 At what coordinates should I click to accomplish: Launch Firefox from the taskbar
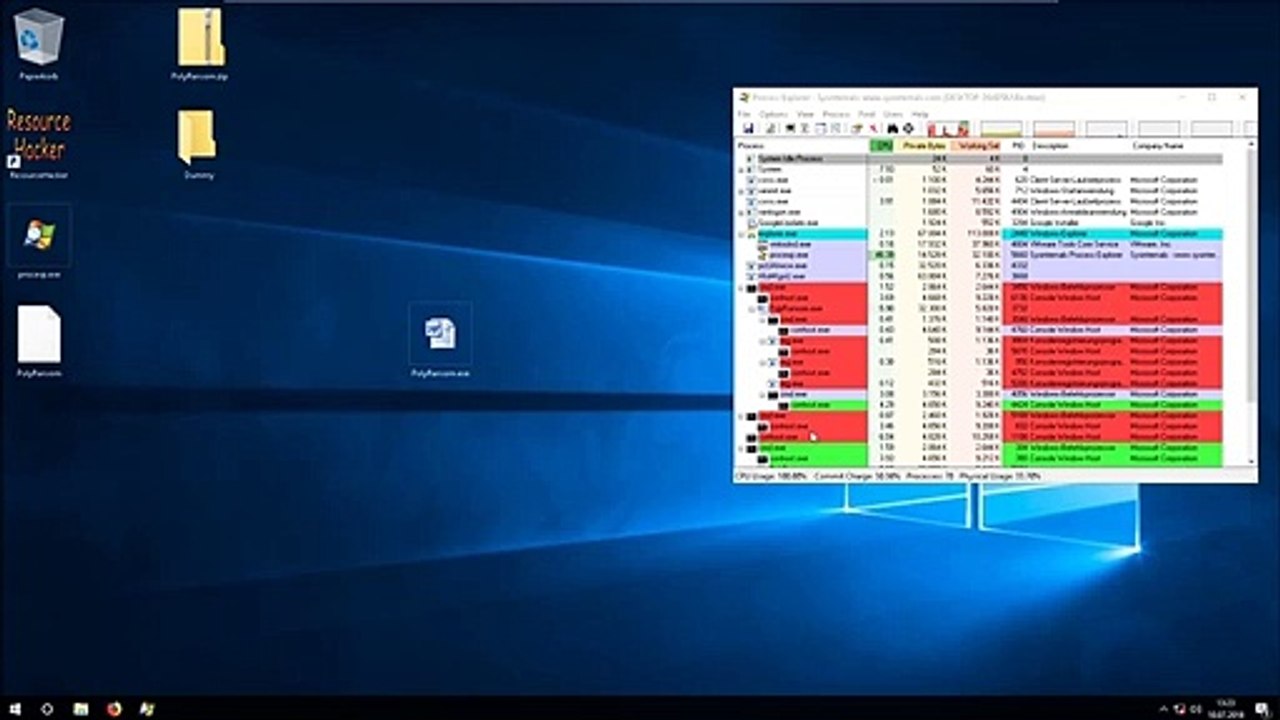click(114, 708)
